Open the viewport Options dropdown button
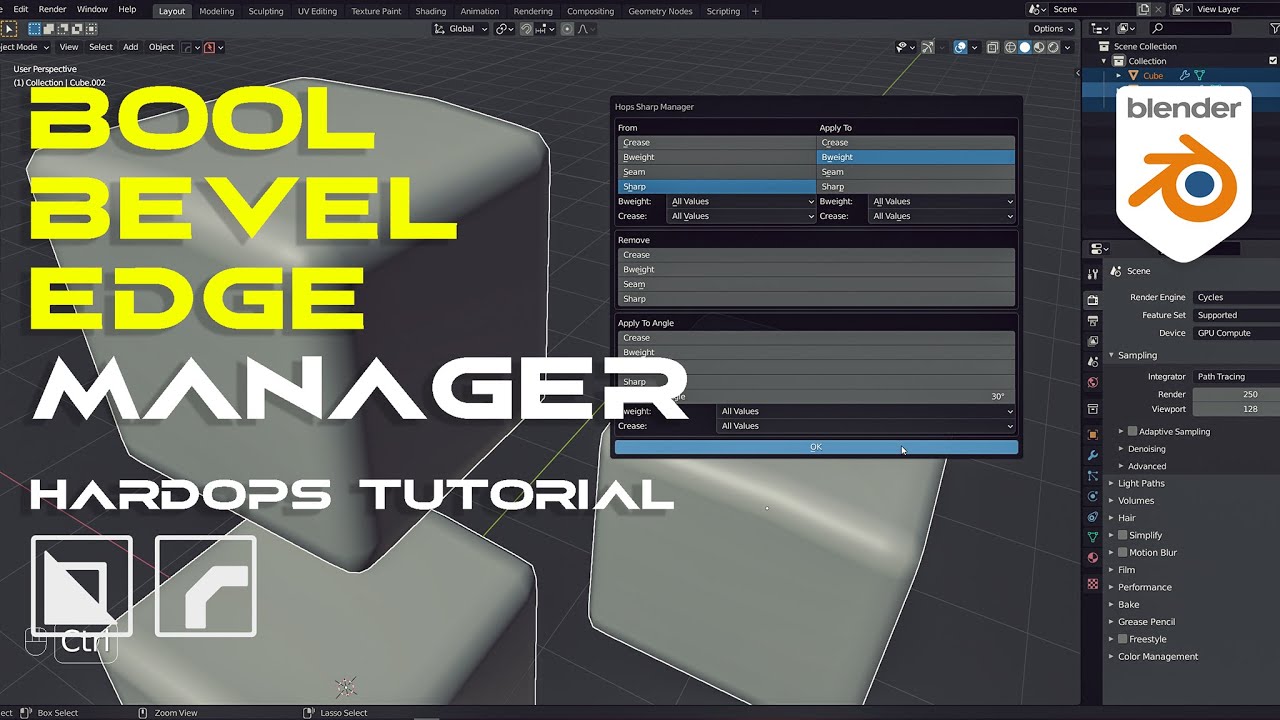 pos(1053,29)
